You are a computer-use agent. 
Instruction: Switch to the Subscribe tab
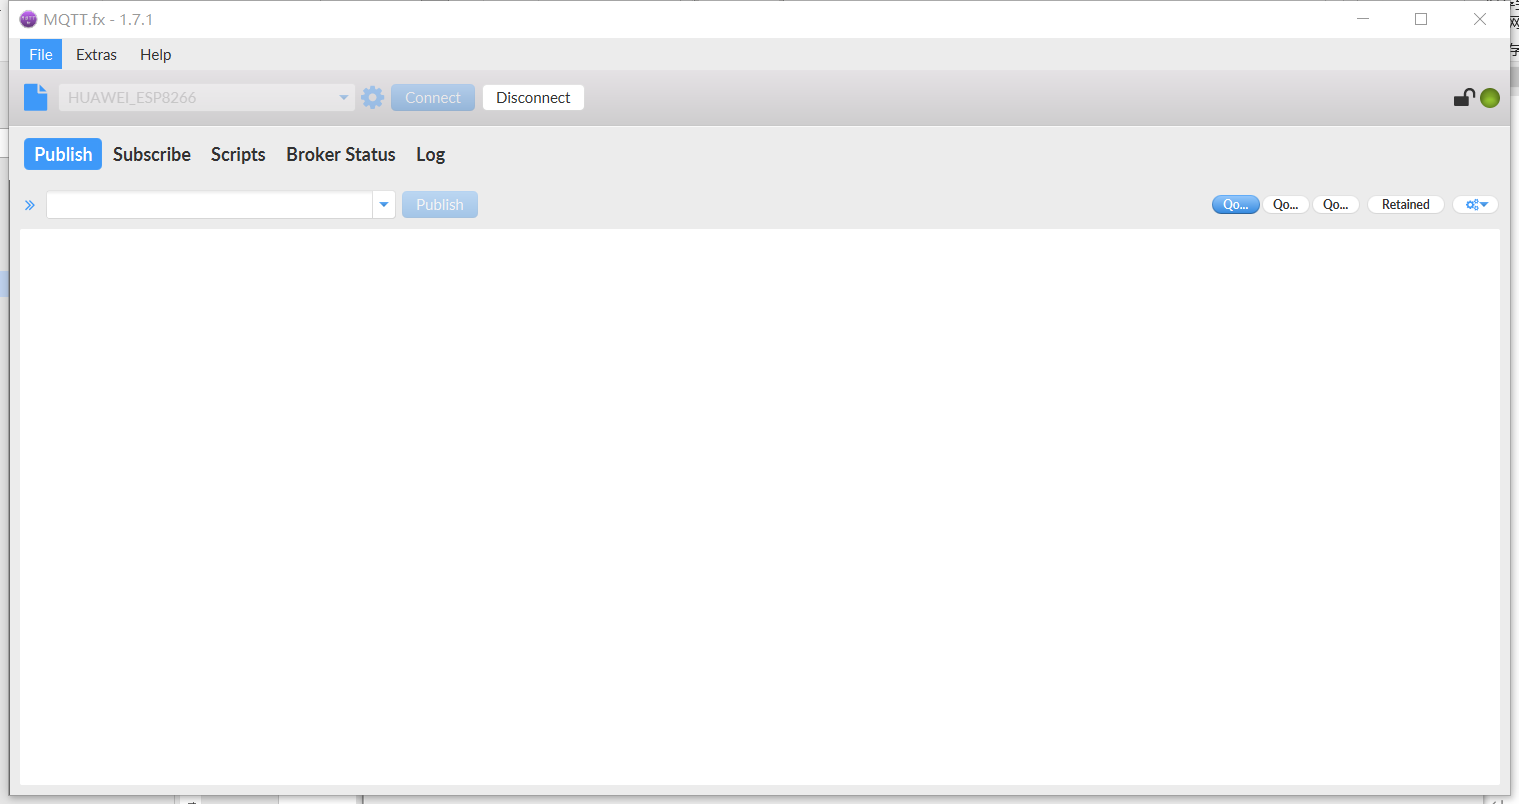coord(152,154)
